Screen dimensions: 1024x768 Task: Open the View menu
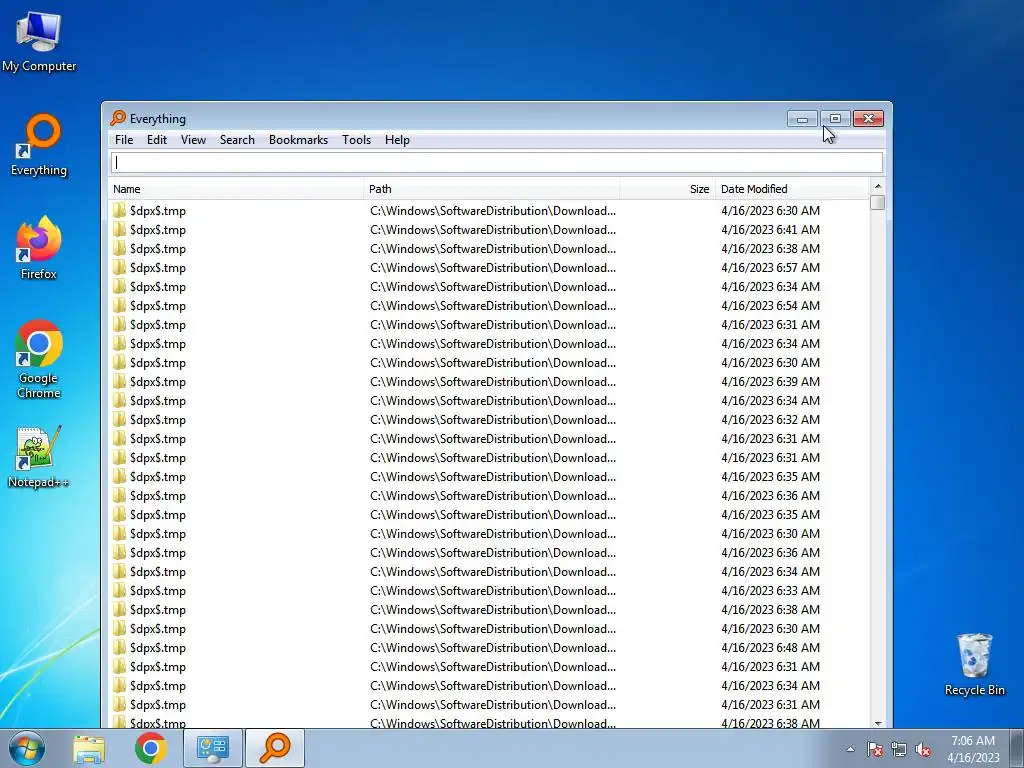(193, 140)
